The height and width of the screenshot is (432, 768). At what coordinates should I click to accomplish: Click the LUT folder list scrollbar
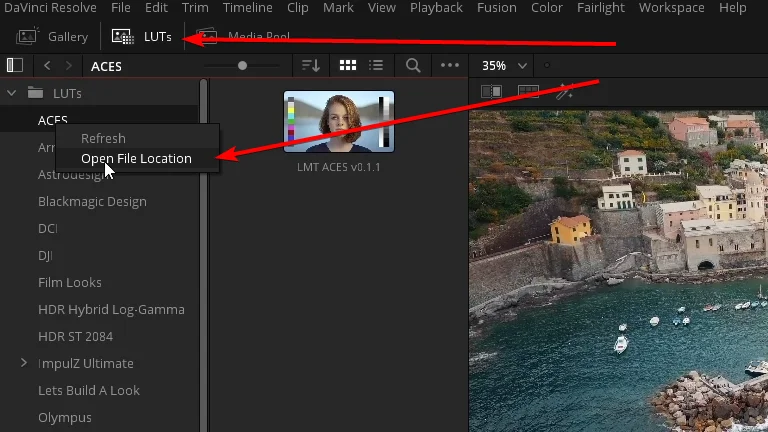tap(203, 255)
